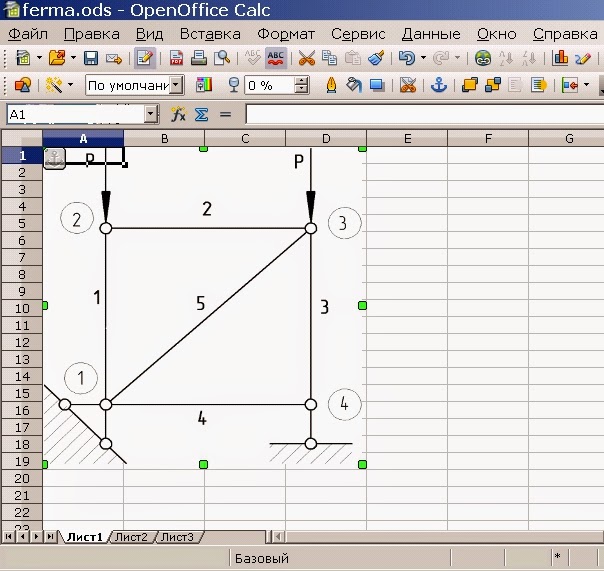604x571 pixels.
Task: Switch to the Лист3 sheet tab
Action: (177, 537)
